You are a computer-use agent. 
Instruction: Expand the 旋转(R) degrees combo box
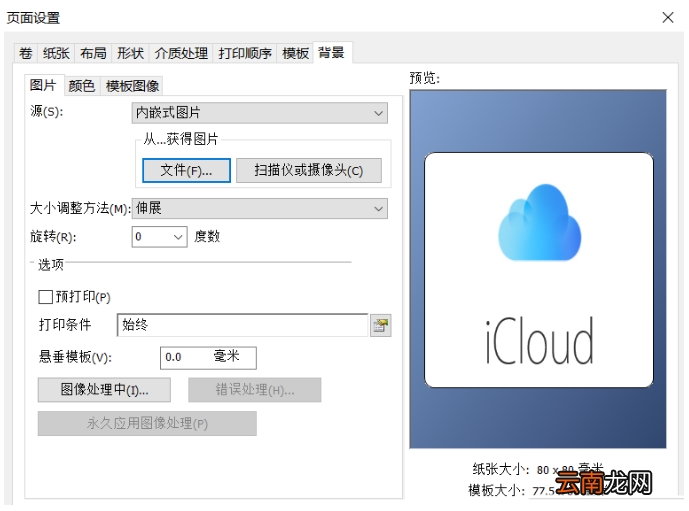[160, 237]
